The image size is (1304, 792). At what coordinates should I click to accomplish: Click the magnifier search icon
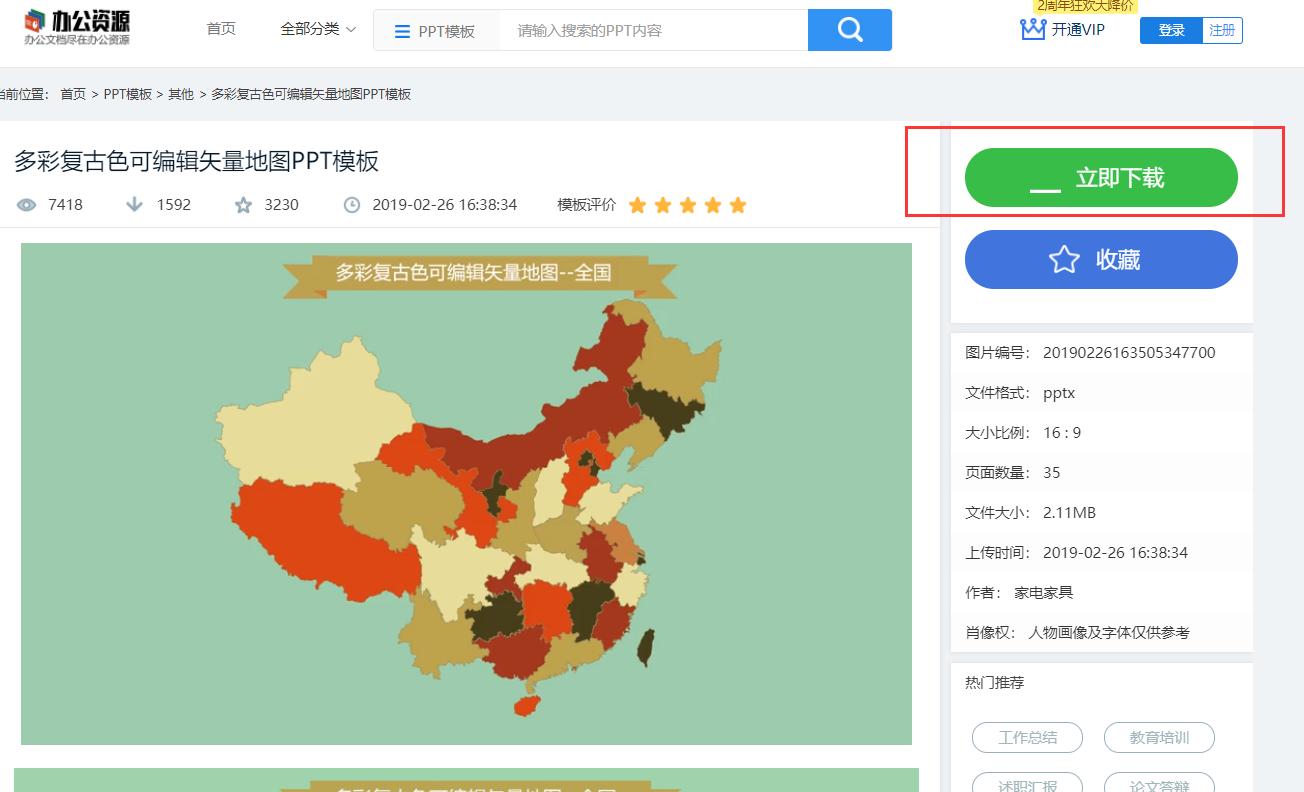pyautogui.click(x=849, y=30)
